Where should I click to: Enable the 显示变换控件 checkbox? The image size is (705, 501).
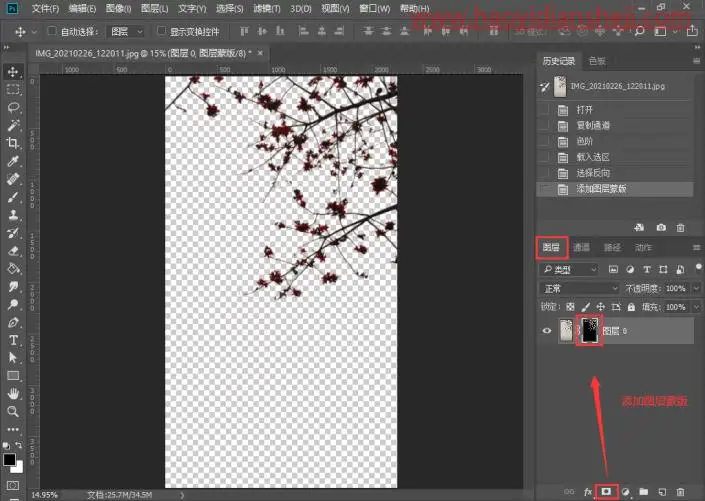pyautogui.click(x=161, y=31)
